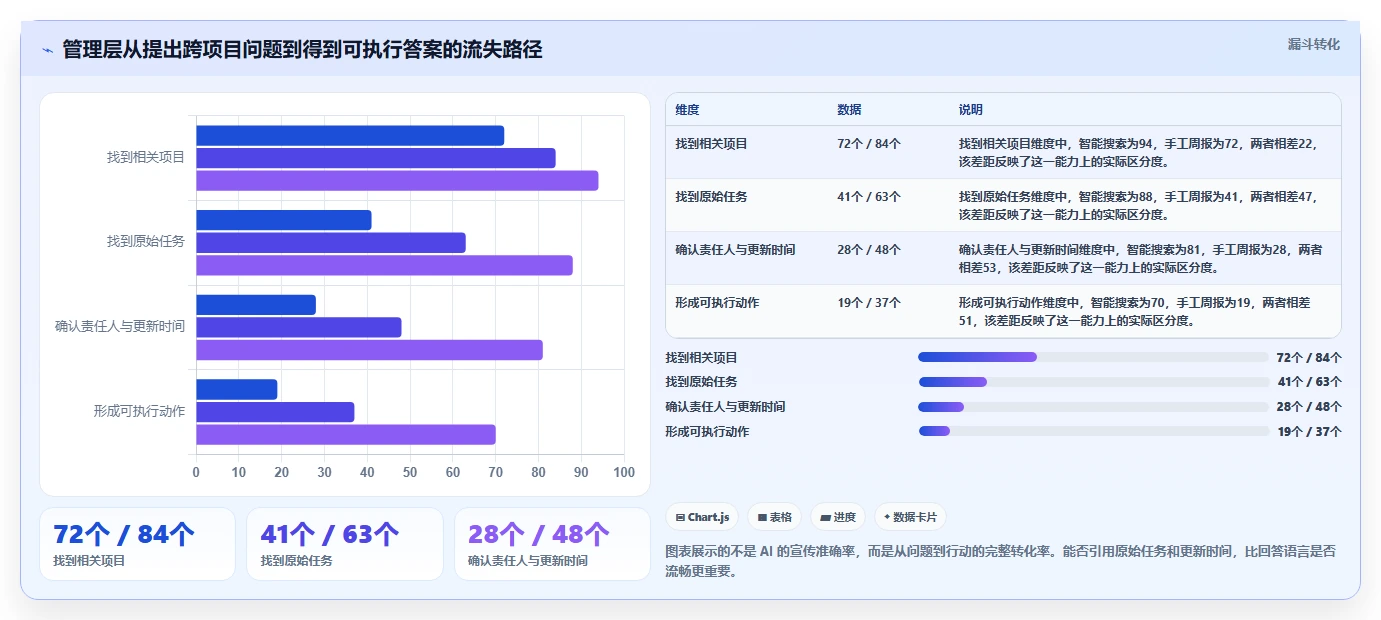Click the dashboard title about 流失路径

coord(302,50)
